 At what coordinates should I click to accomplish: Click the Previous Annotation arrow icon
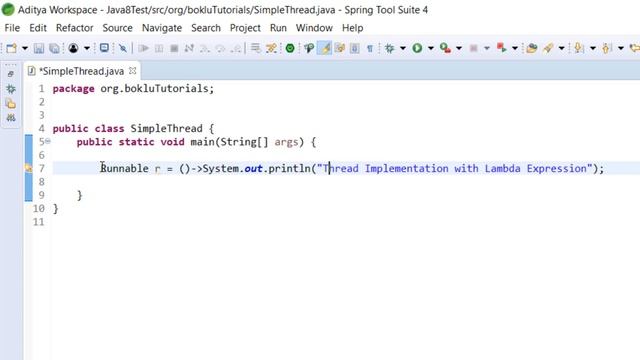tap(607, 49)
